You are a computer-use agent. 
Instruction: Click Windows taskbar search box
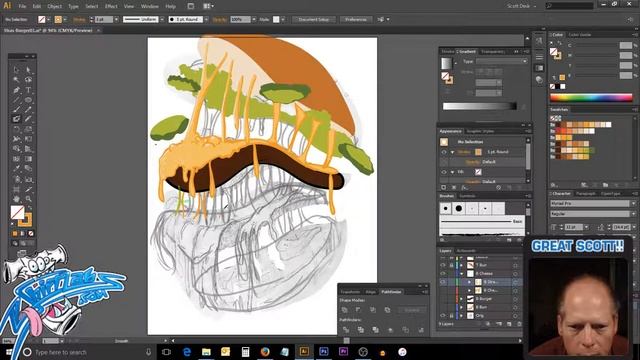coord(87,352)
